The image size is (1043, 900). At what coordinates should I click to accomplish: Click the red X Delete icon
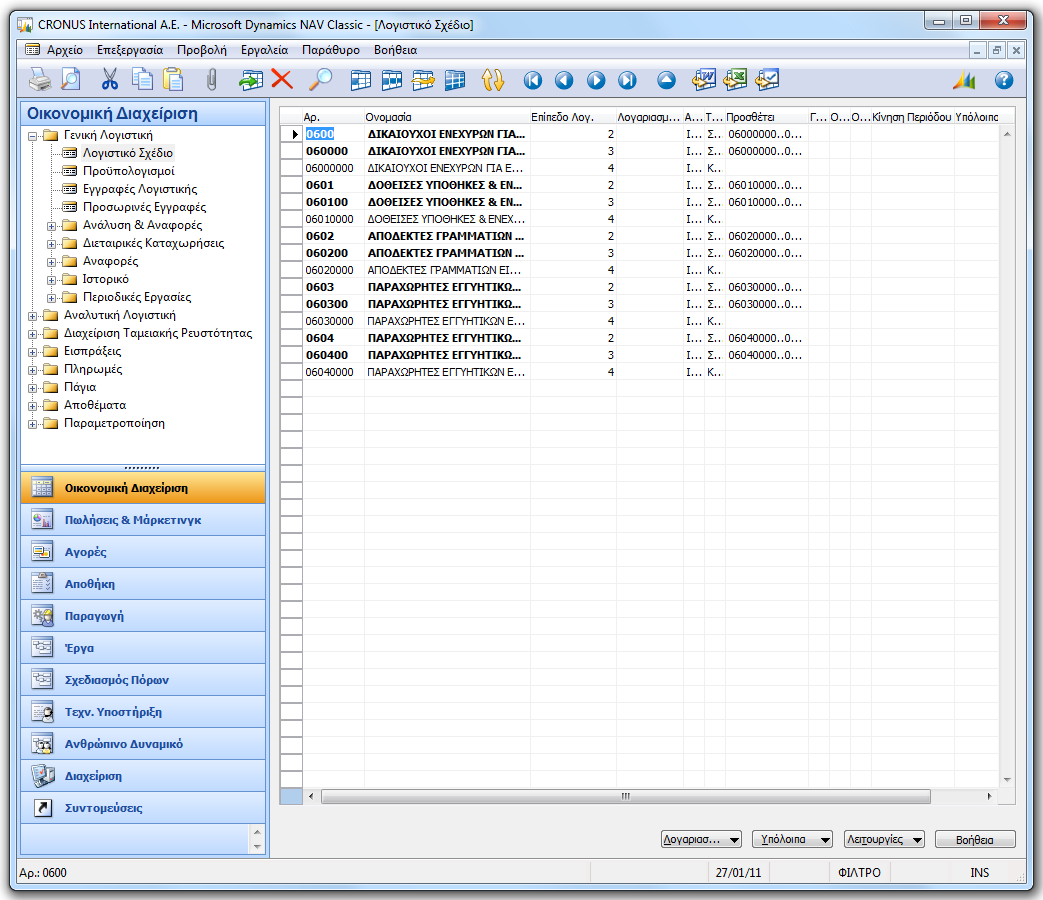coord(282,80)
